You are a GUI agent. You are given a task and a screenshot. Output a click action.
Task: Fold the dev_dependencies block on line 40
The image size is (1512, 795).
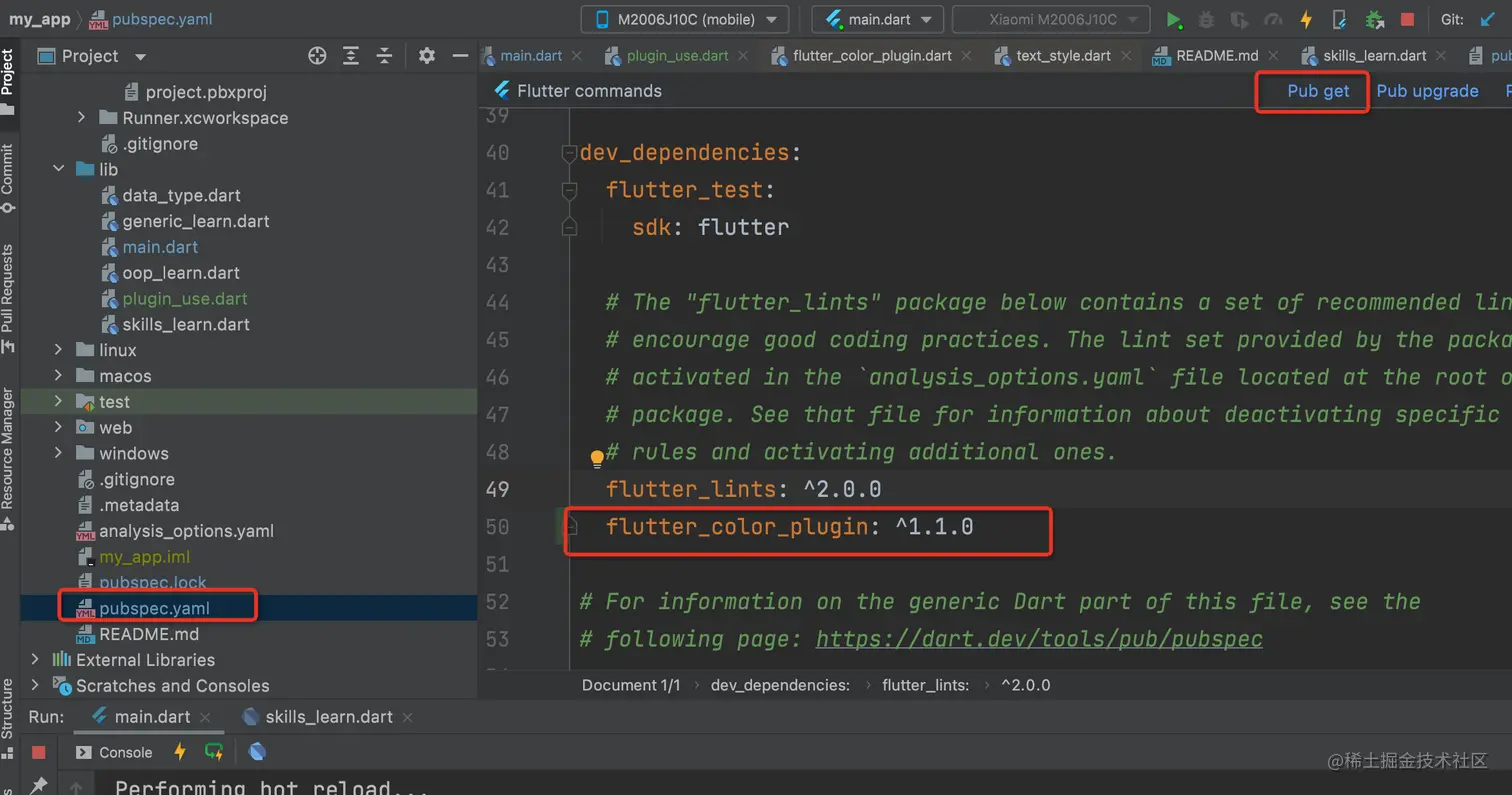click(x=569, y=153)
